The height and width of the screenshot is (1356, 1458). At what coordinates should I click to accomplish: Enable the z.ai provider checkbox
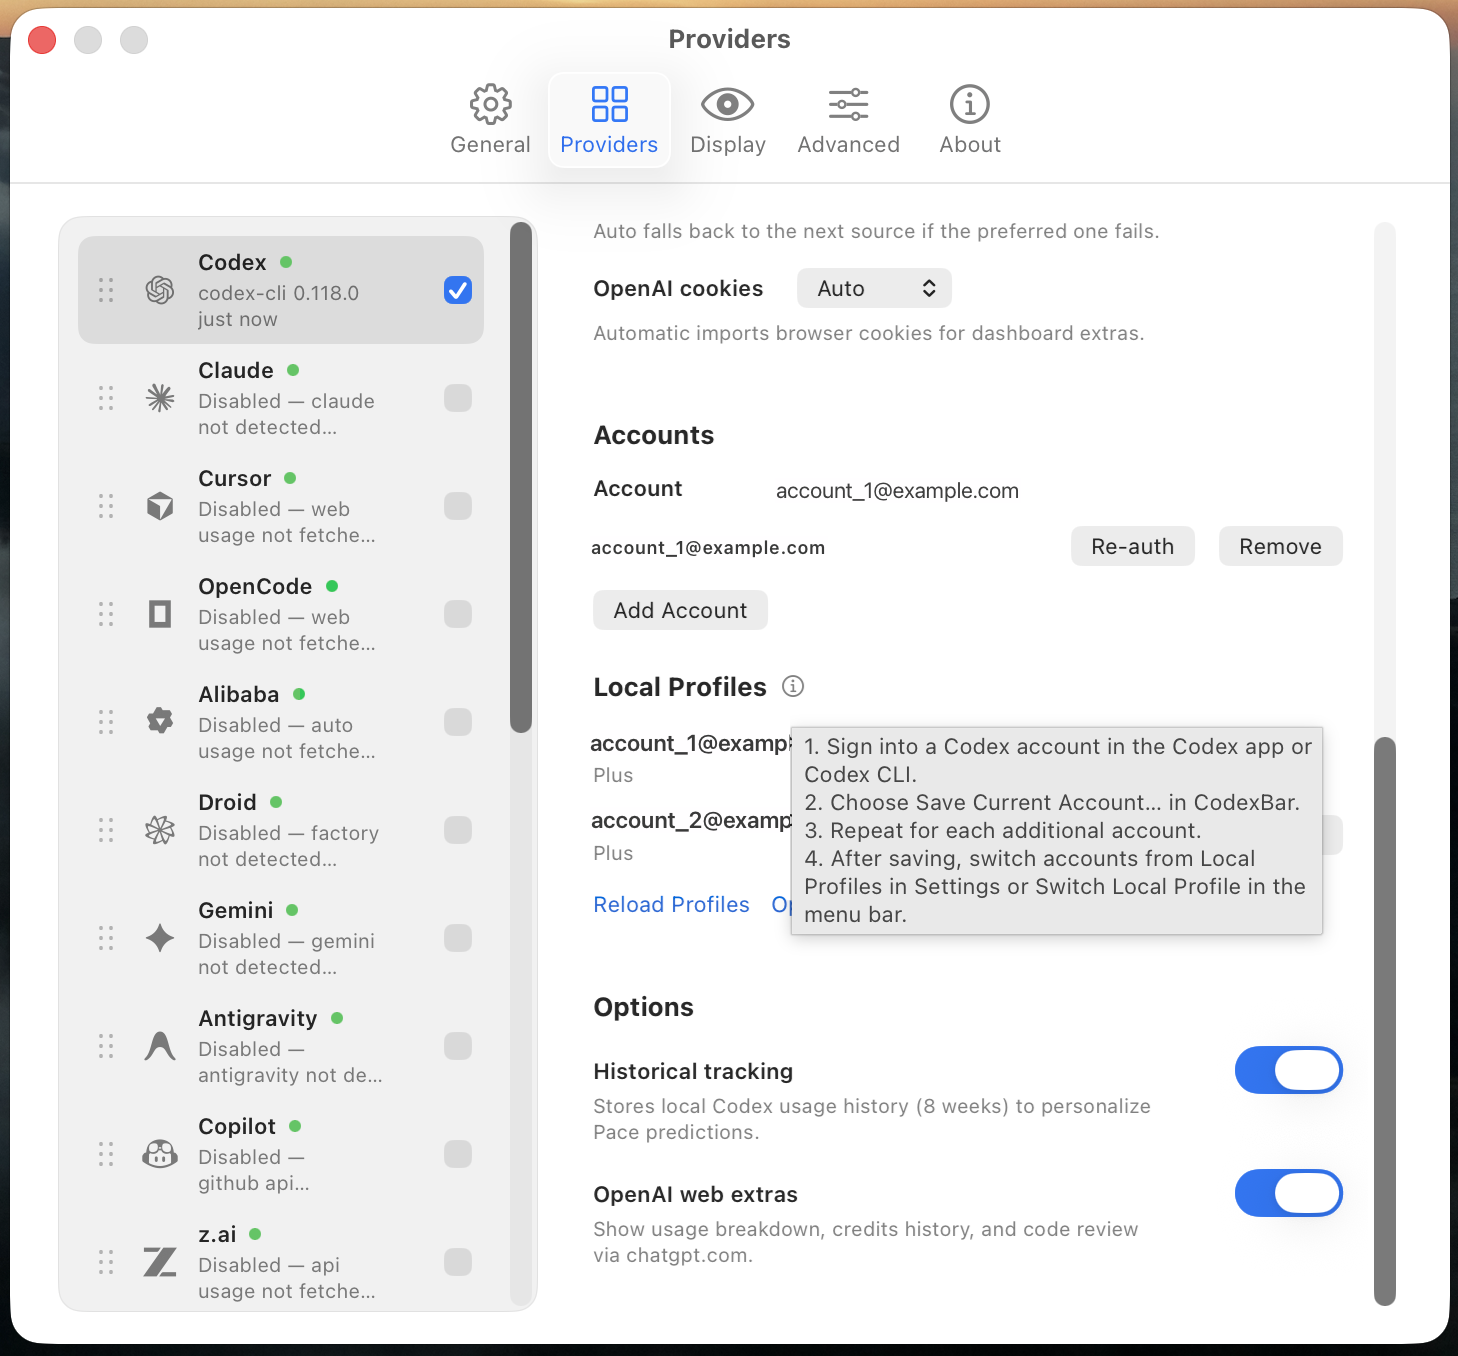pos(458,1262)
